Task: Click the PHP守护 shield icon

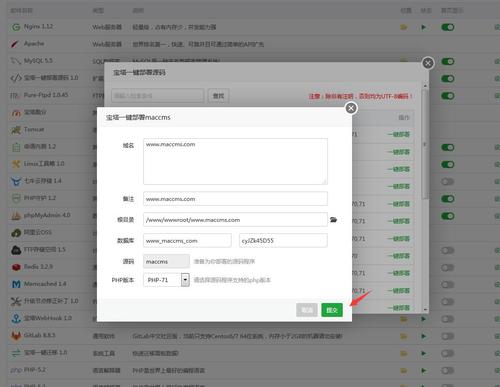Action: 16,199
